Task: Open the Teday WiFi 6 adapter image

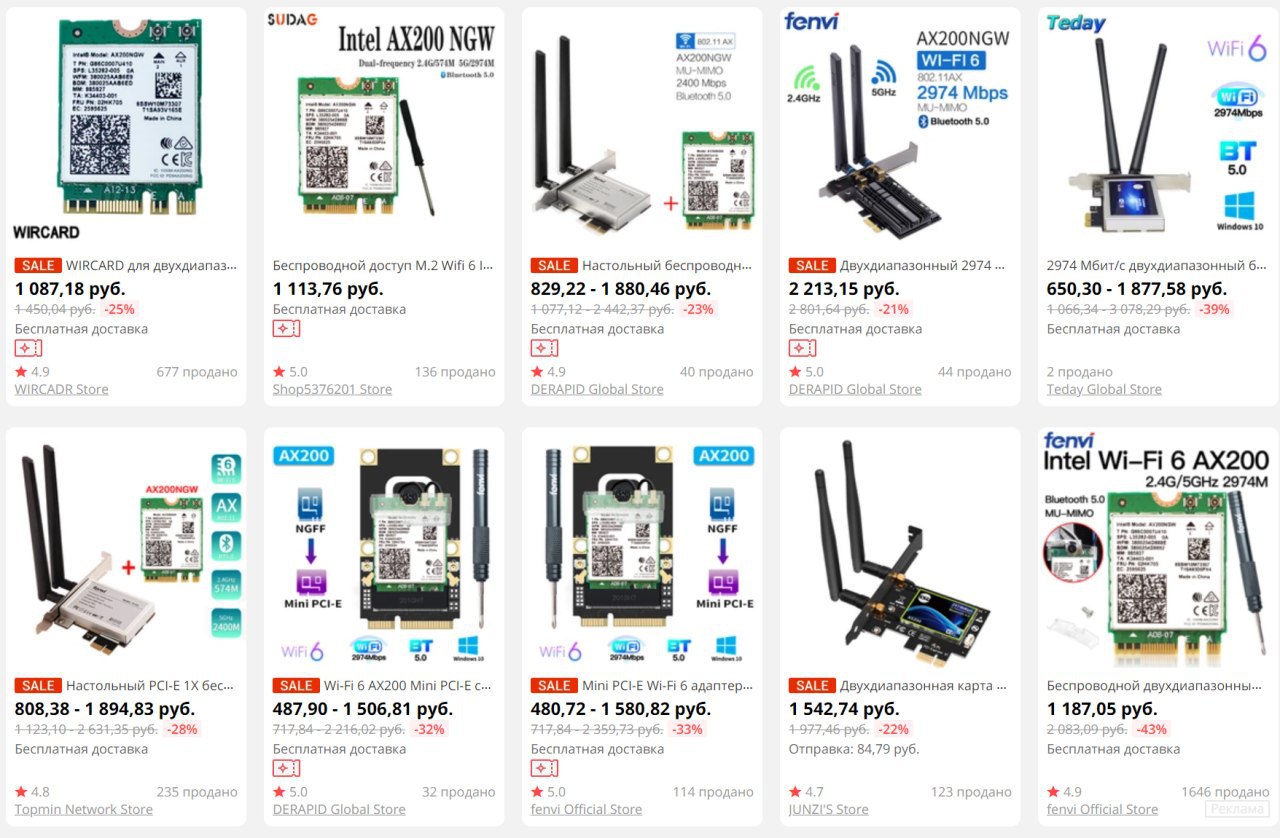Action: (1158, 128)
